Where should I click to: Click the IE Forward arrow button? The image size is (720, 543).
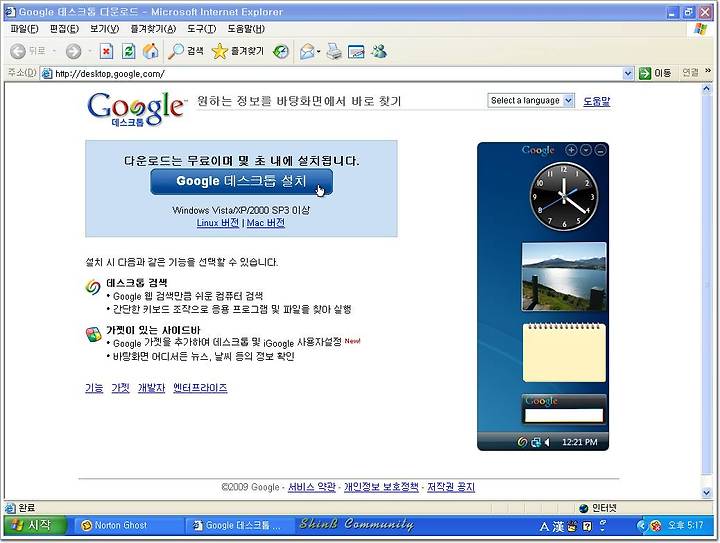[73, 51]
